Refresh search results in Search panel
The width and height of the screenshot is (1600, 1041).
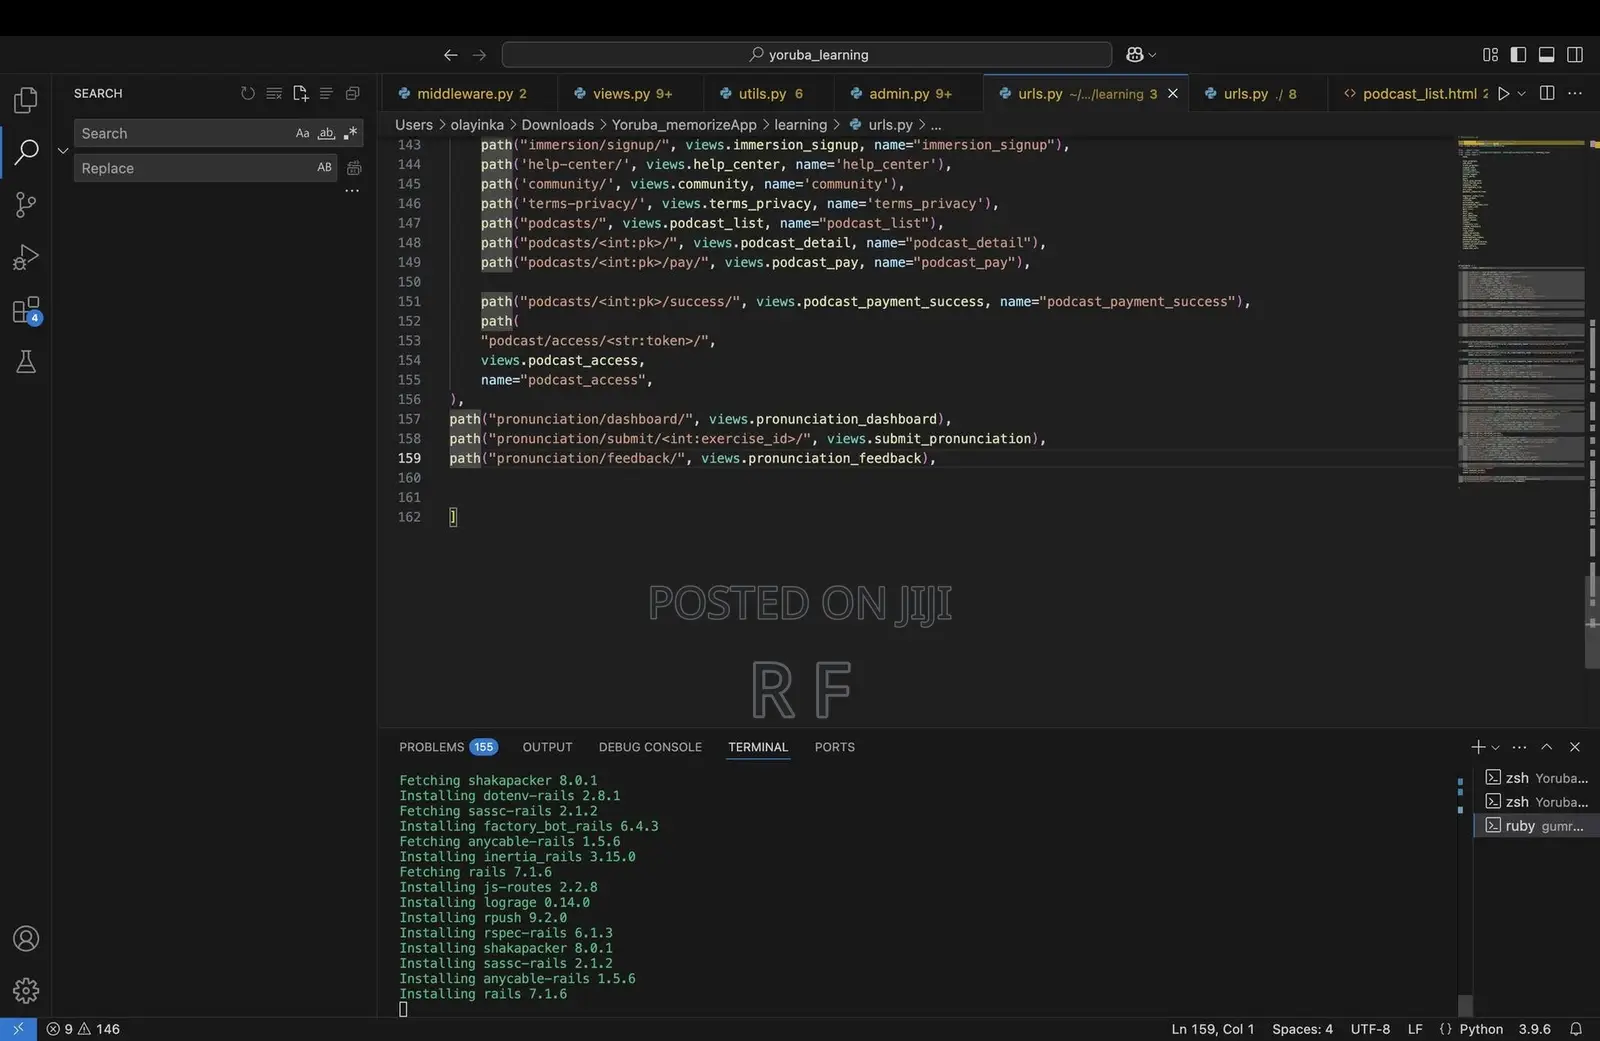[x=248, y=93]
